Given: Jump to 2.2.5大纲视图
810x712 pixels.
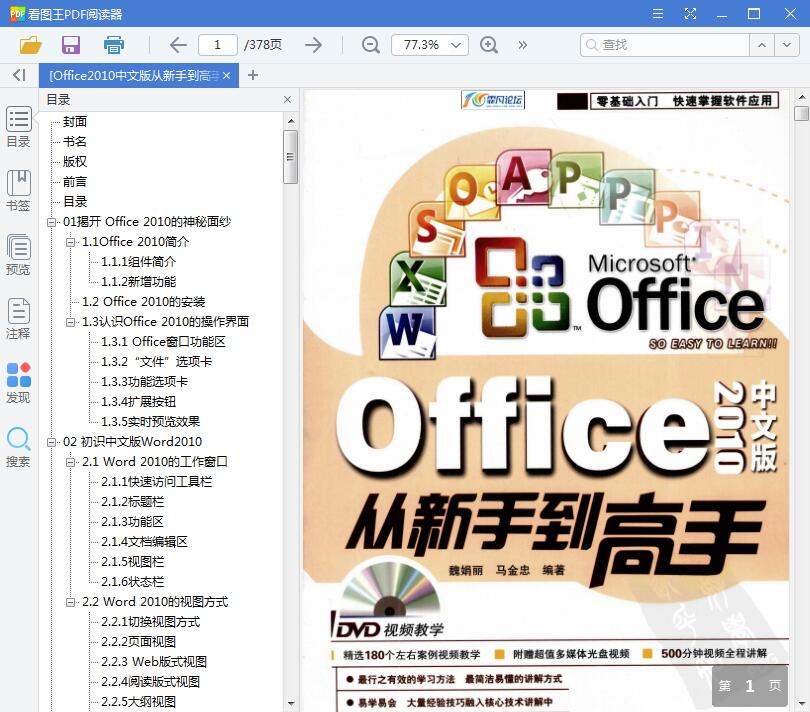Looking at the screenshot, I should coord(138,702).
